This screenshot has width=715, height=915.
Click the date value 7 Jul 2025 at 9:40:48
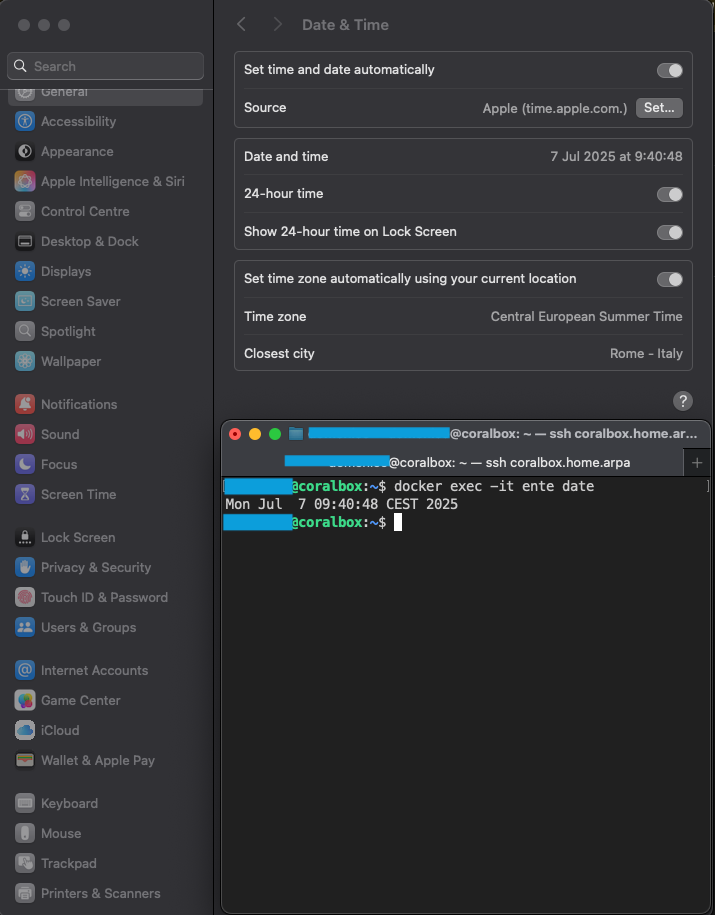[616, 156]
